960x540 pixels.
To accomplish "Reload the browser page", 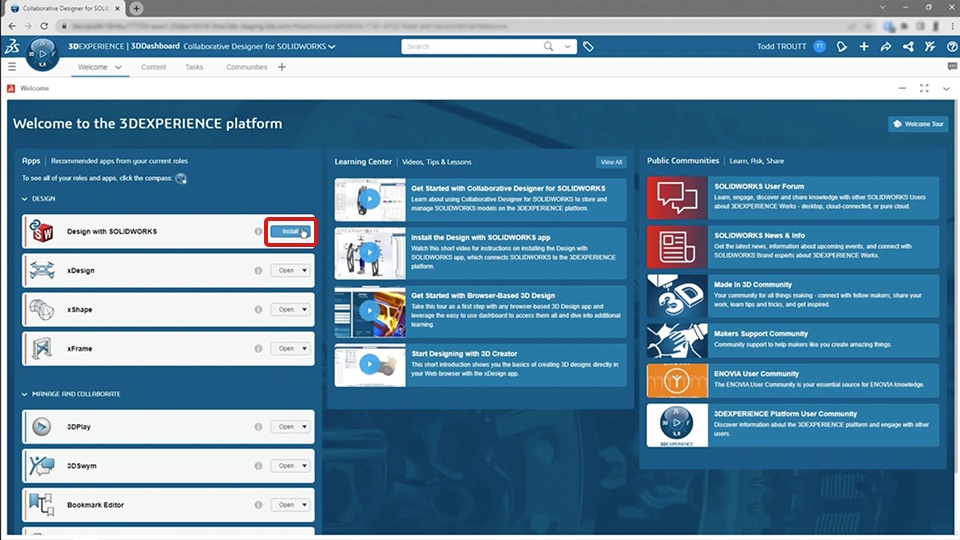I will click(44, 26).
